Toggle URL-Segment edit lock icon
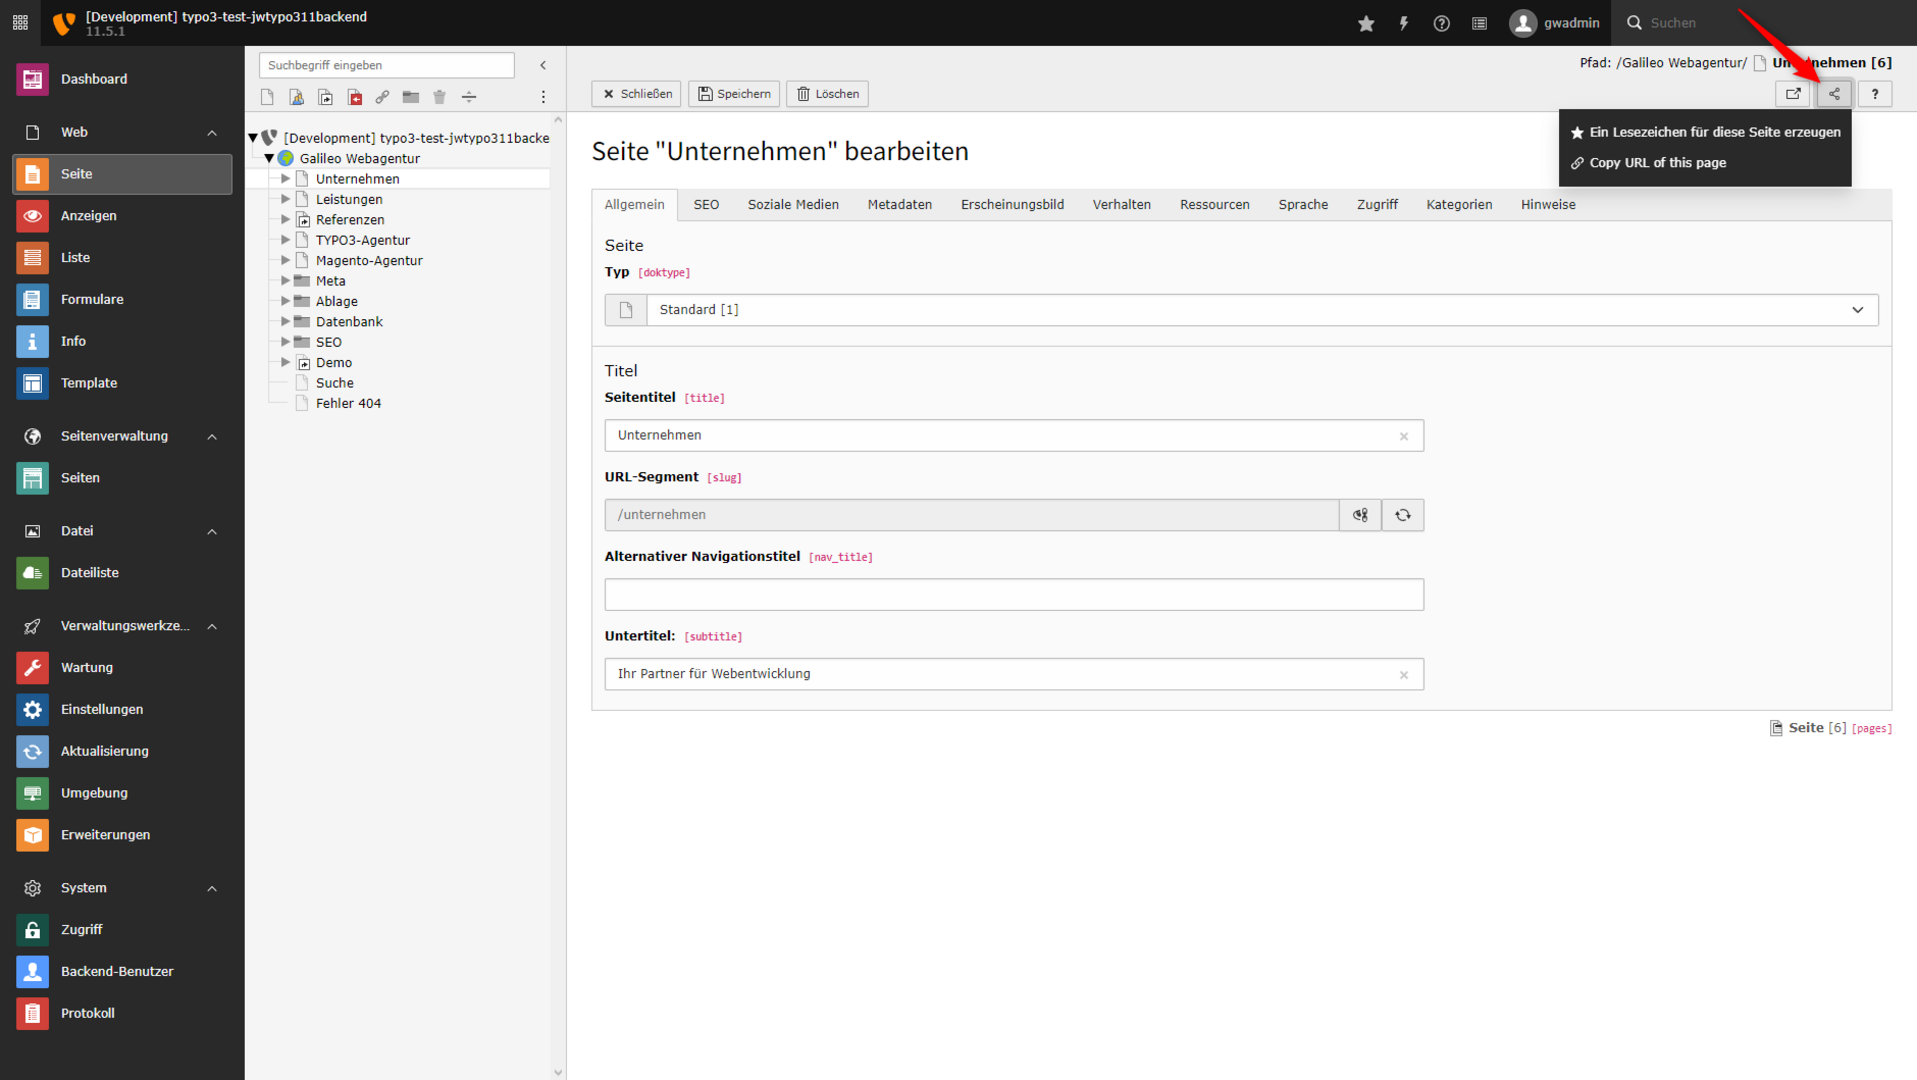This screenshot has height=1080, width=1917. tap(1360, 515)
